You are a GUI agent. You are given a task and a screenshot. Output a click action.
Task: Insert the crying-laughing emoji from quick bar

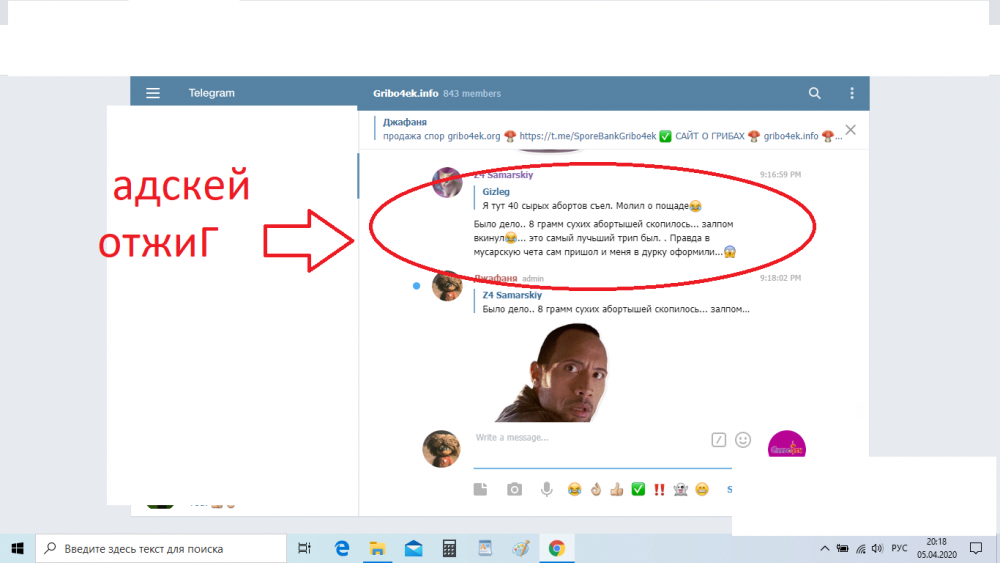point(575,489)
